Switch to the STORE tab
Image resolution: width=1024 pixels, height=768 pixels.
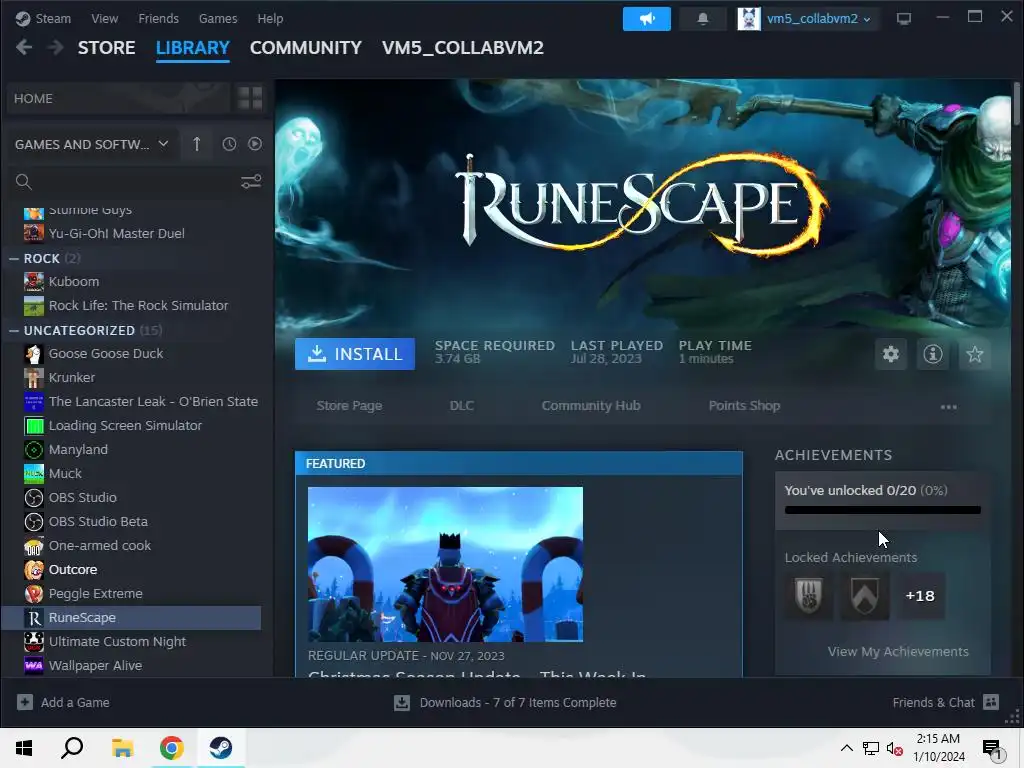tap(106, 48)
